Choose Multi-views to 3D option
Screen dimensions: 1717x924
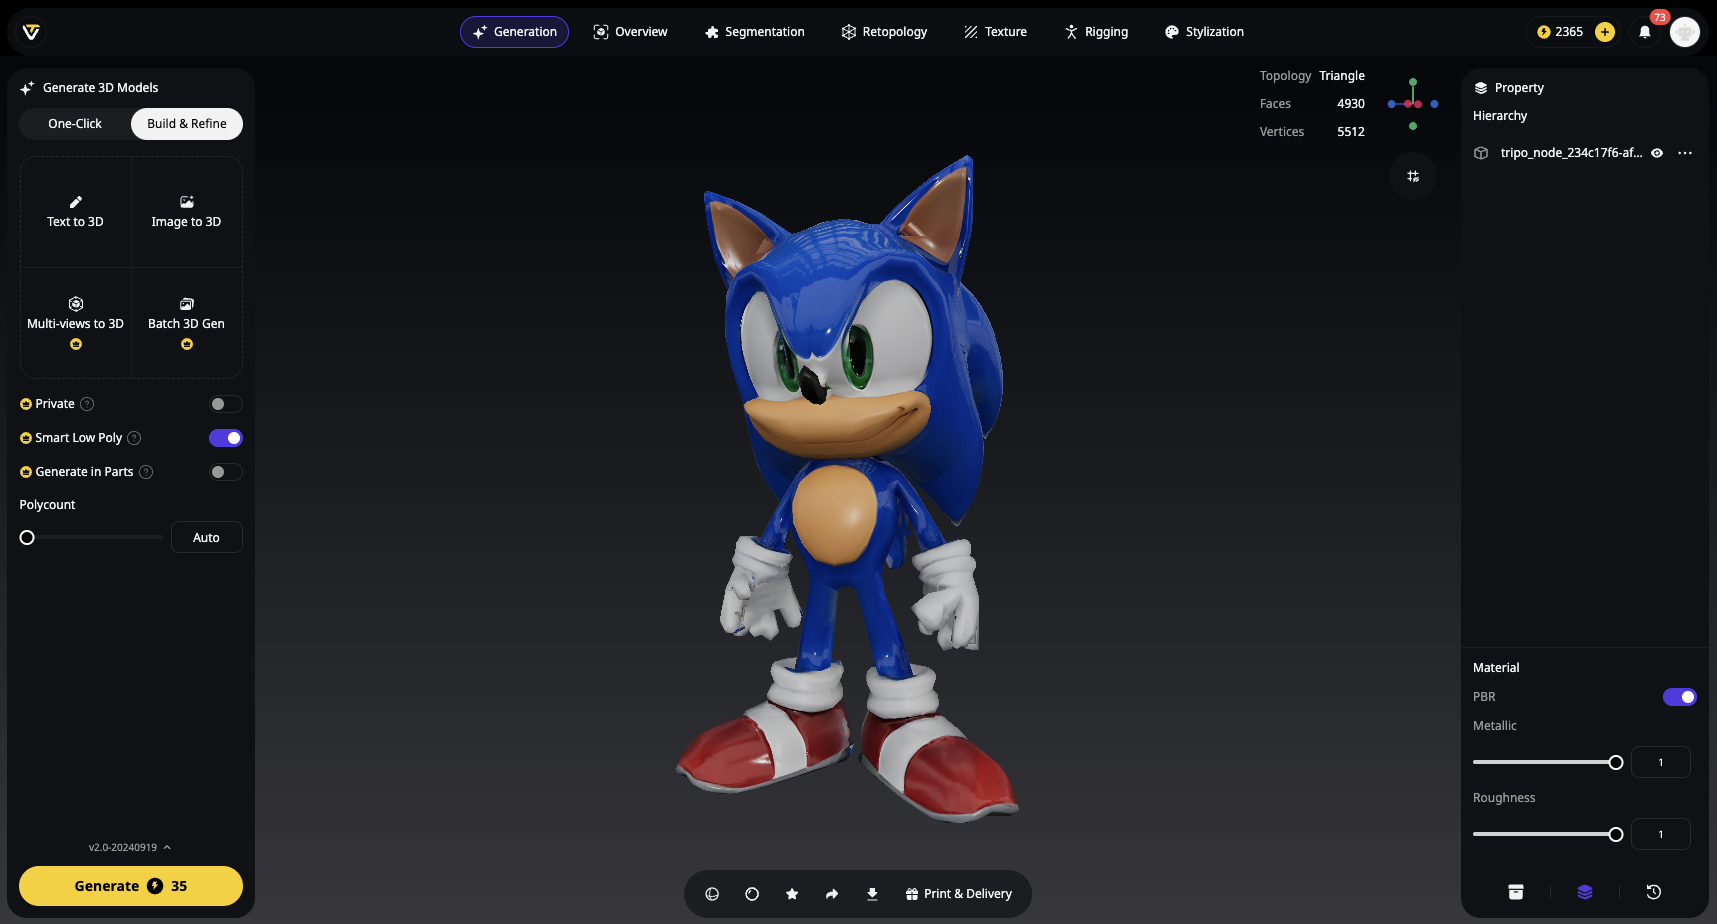[75, 322]
